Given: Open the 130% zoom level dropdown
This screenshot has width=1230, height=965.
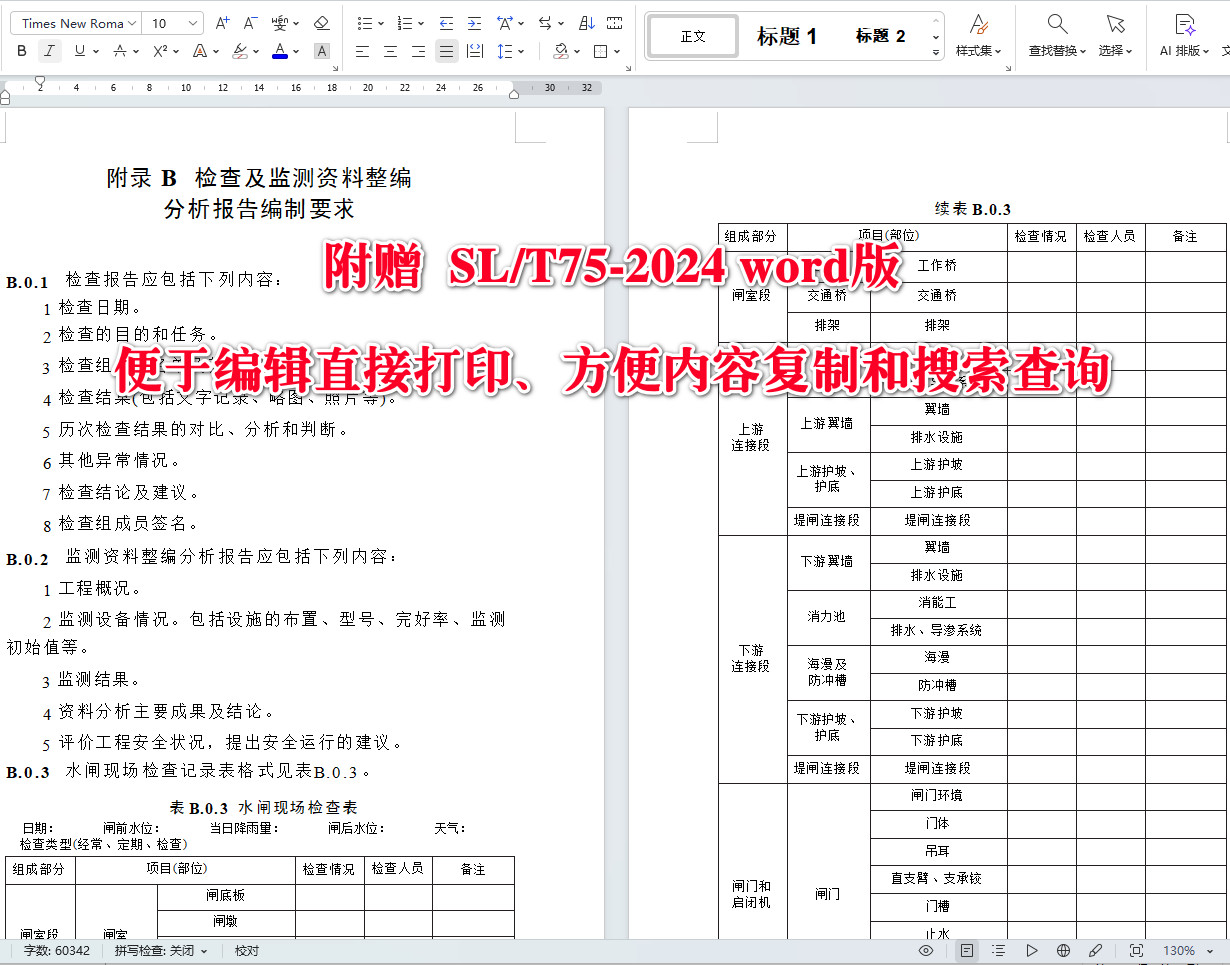Looking at the screenshot, I should point(1190,951).
